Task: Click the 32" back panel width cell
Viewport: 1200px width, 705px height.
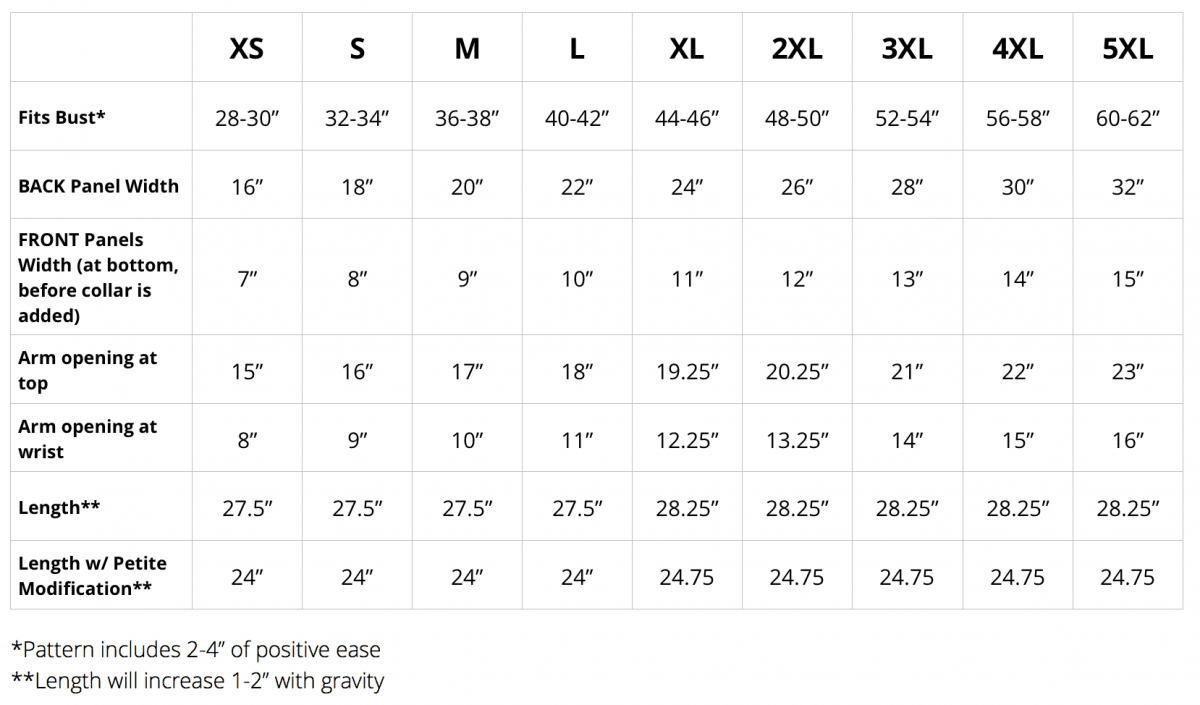Action: [x=1127, y=187]
